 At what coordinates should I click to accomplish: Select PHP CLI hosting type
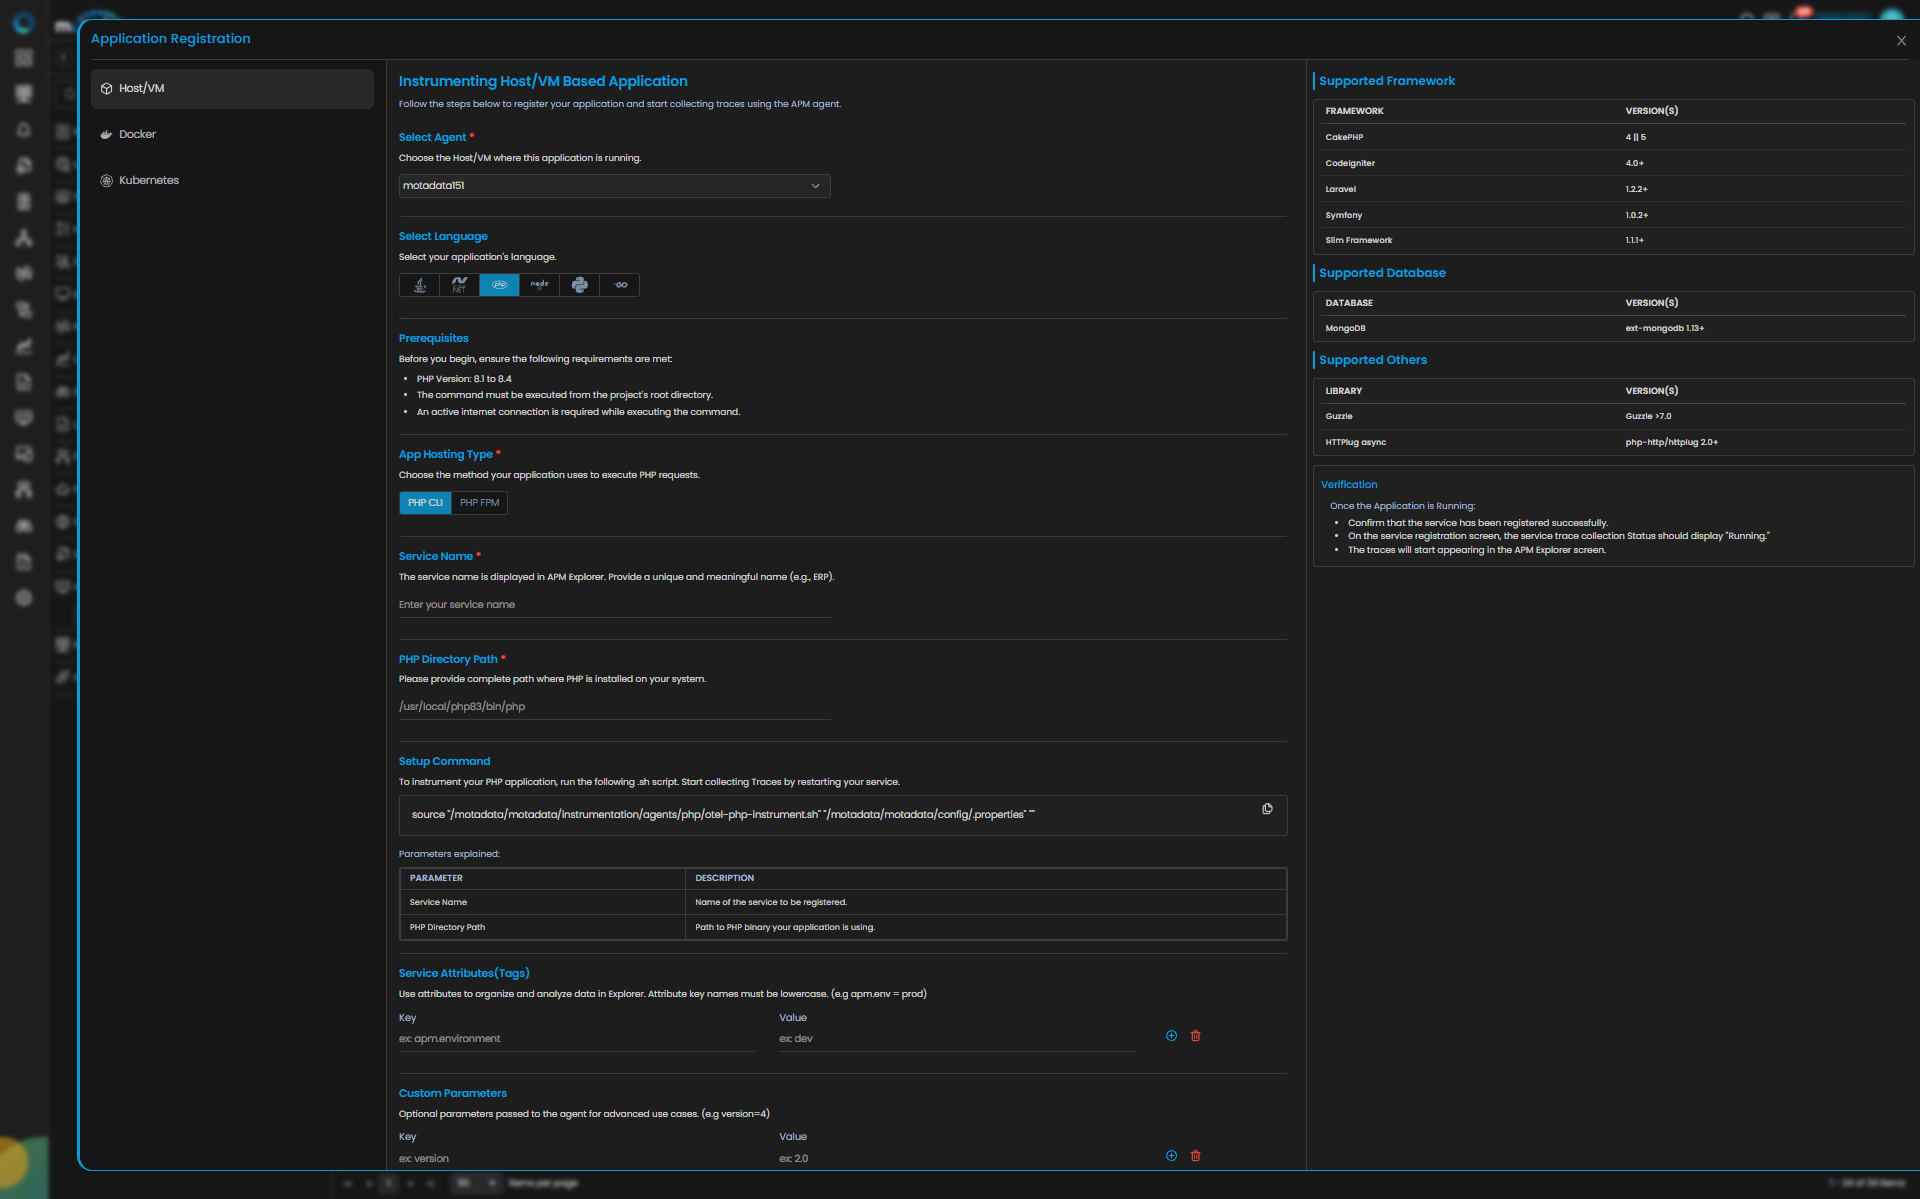tap(425, 503)
